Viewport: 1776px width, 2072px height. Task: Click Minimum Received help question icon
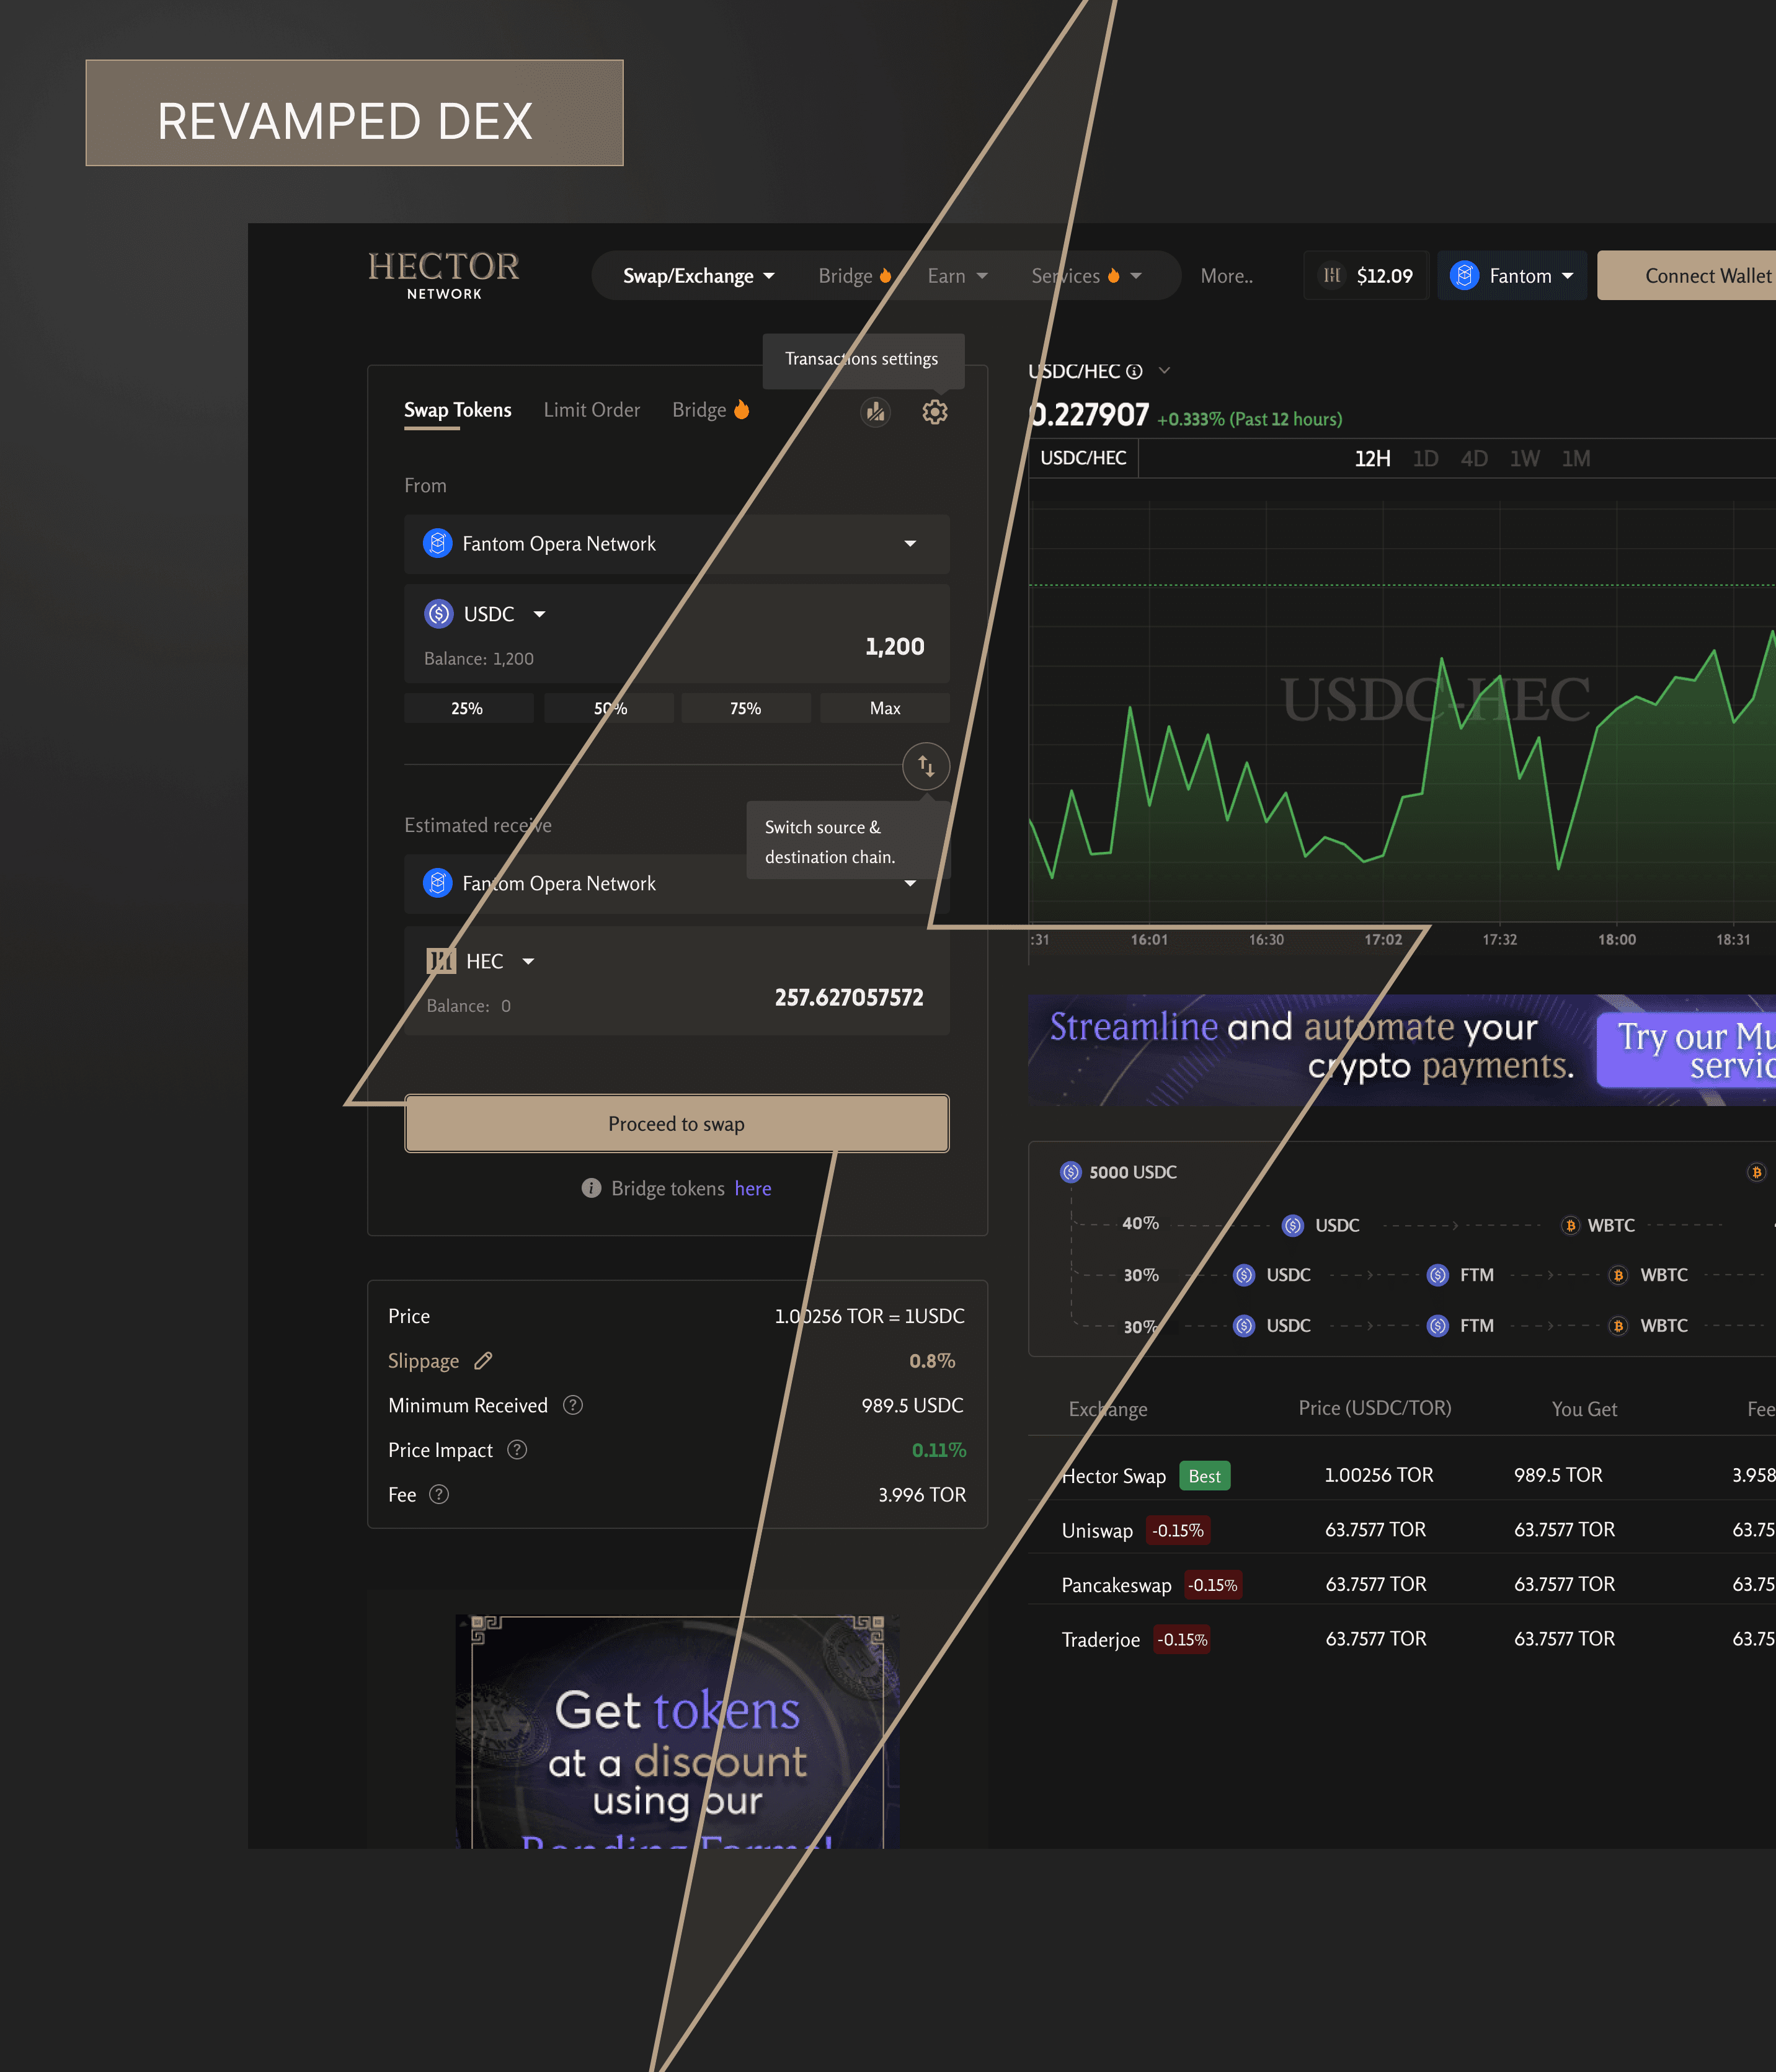click(573, 1405)
